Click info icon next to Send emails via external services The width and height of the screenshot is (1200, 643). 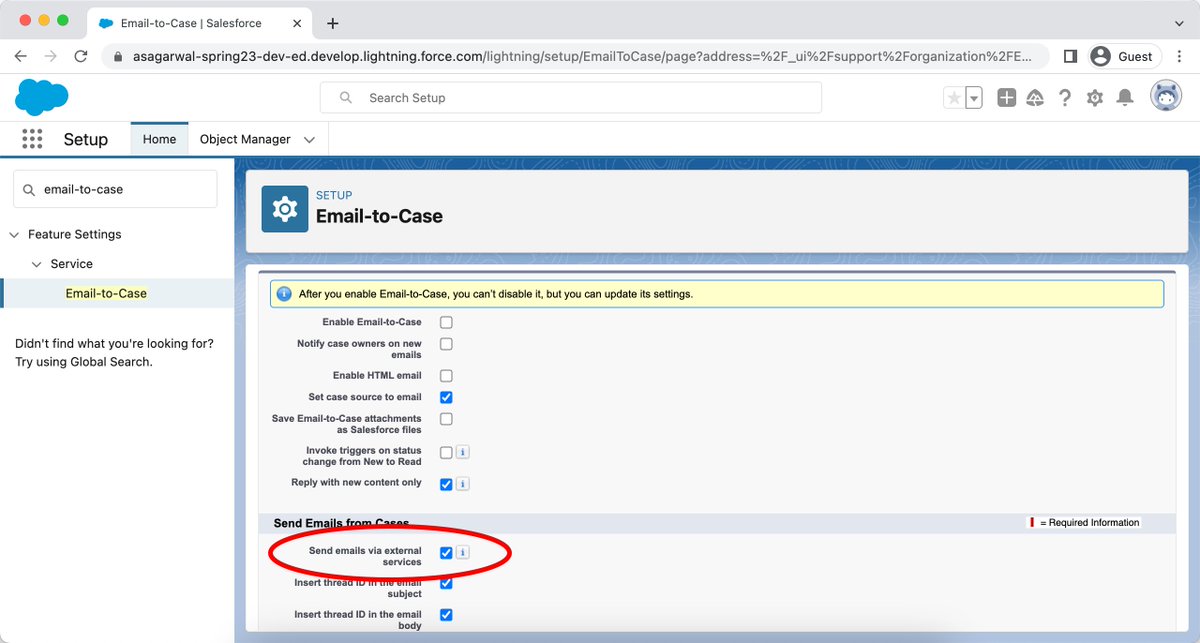pos(463,552)
